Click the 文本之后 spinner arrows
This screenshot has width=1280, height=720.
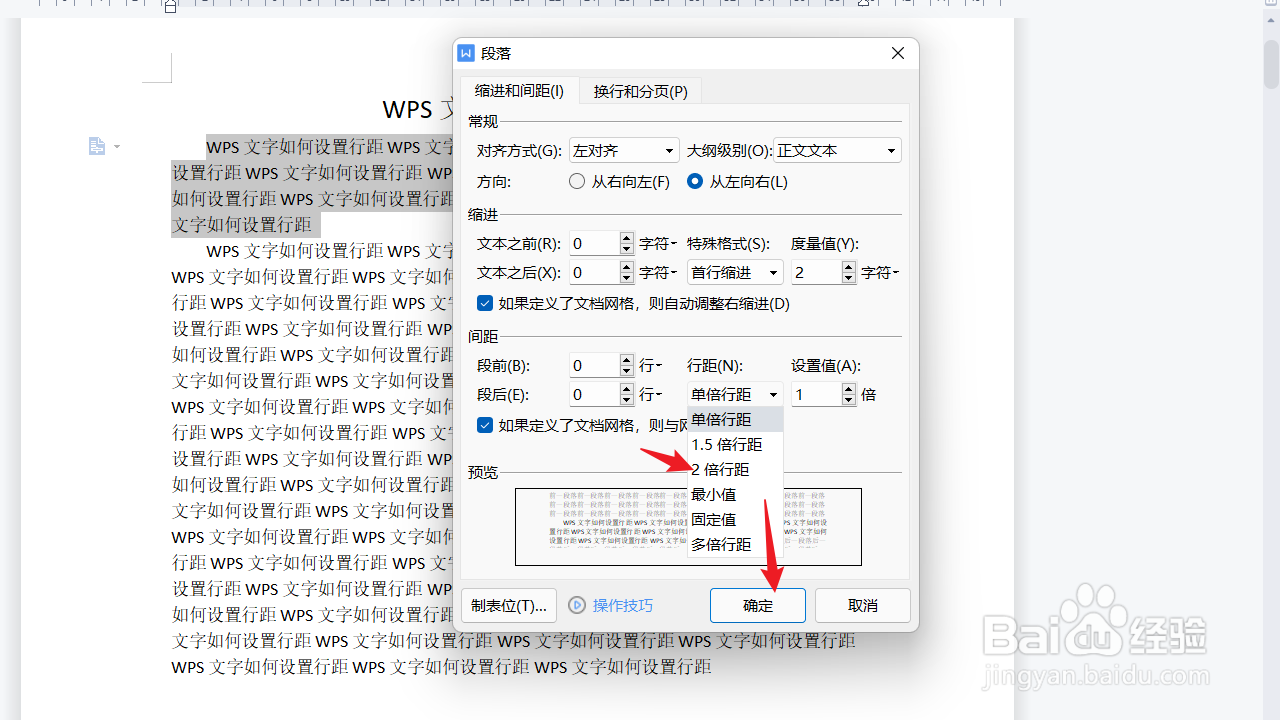627,272
